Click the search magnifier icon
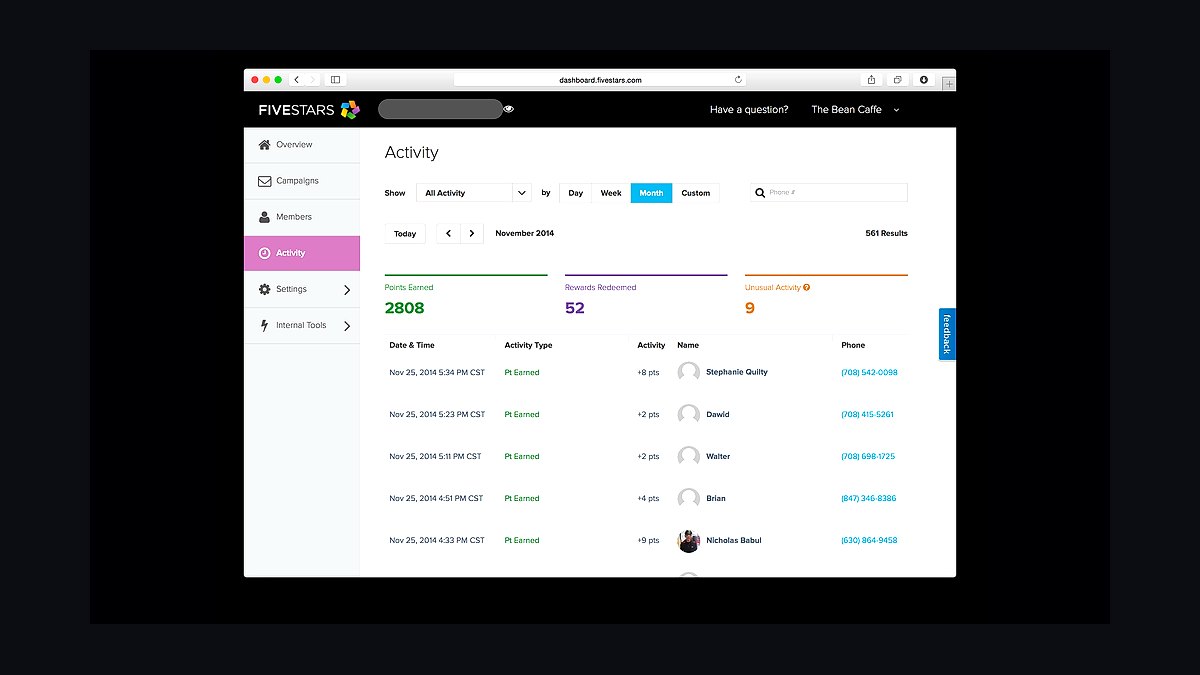This screenshot has height=675, width=1200. pyautogui.click(x=760, y=193)
